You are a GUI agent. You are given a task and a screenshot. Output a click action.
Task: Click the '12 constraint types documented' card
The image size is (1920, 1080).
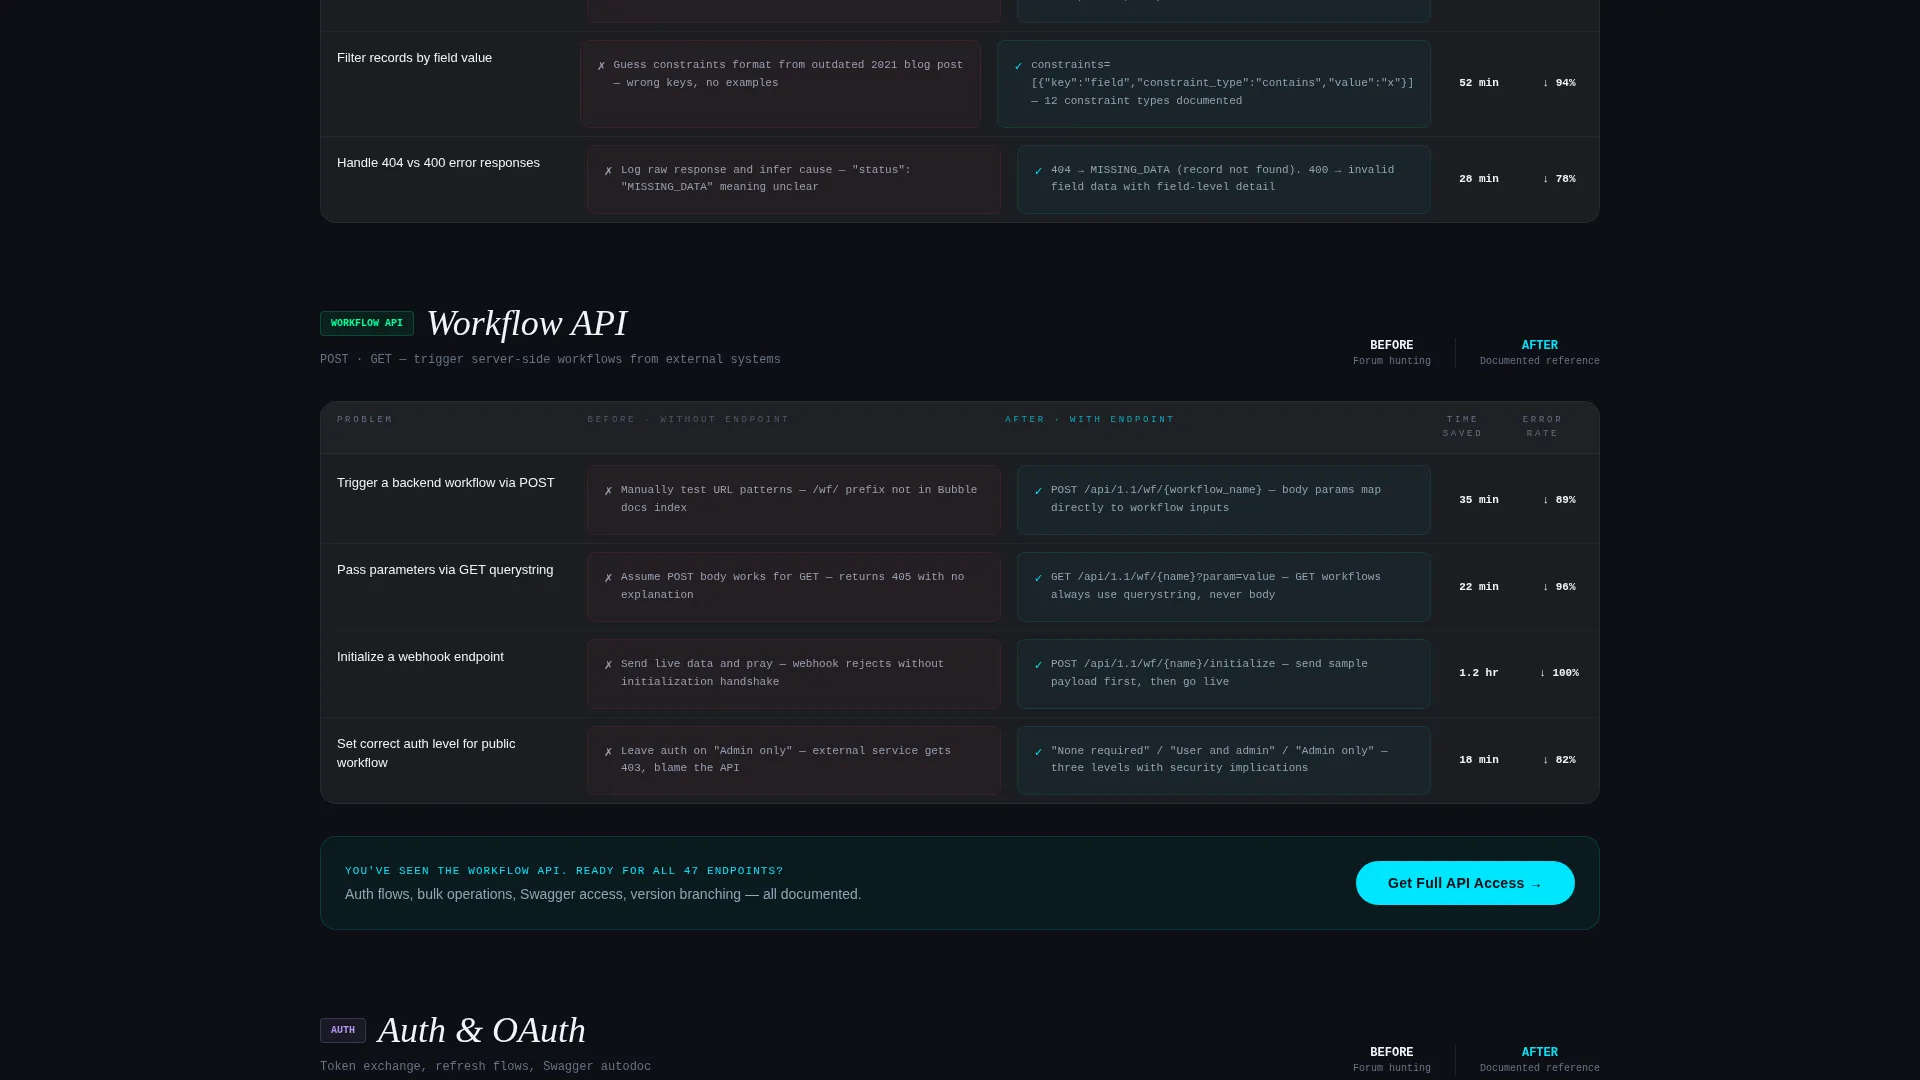pyautogui.click(x=1213, y=84)
